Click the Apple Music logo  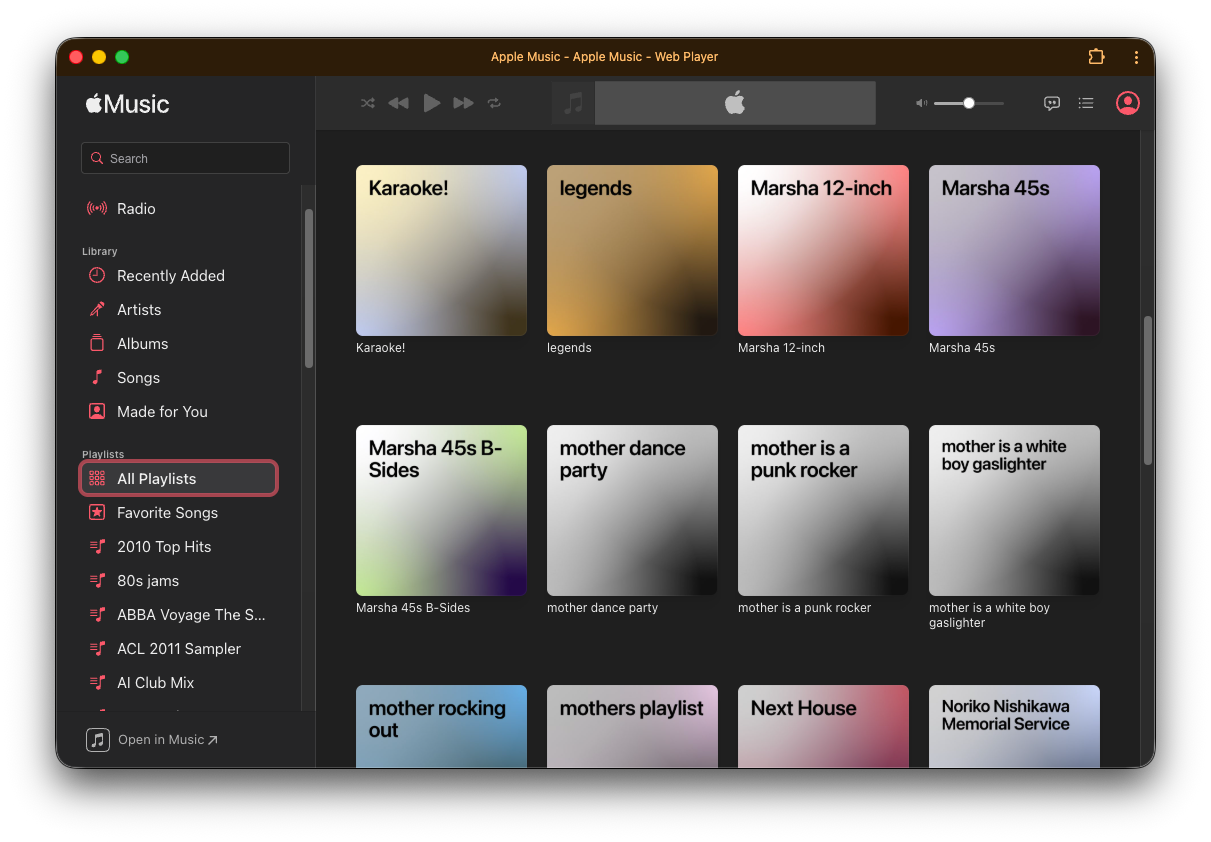click(127, 104)
